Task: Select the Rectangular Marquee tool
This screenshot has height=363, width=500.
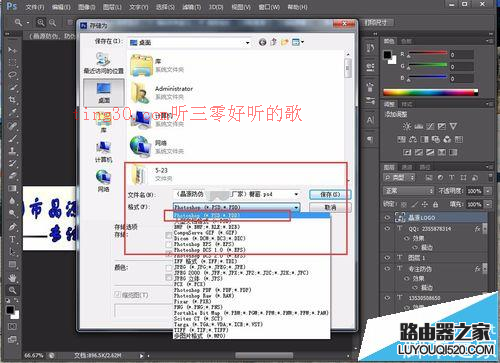Action: [x=12, y=62]
